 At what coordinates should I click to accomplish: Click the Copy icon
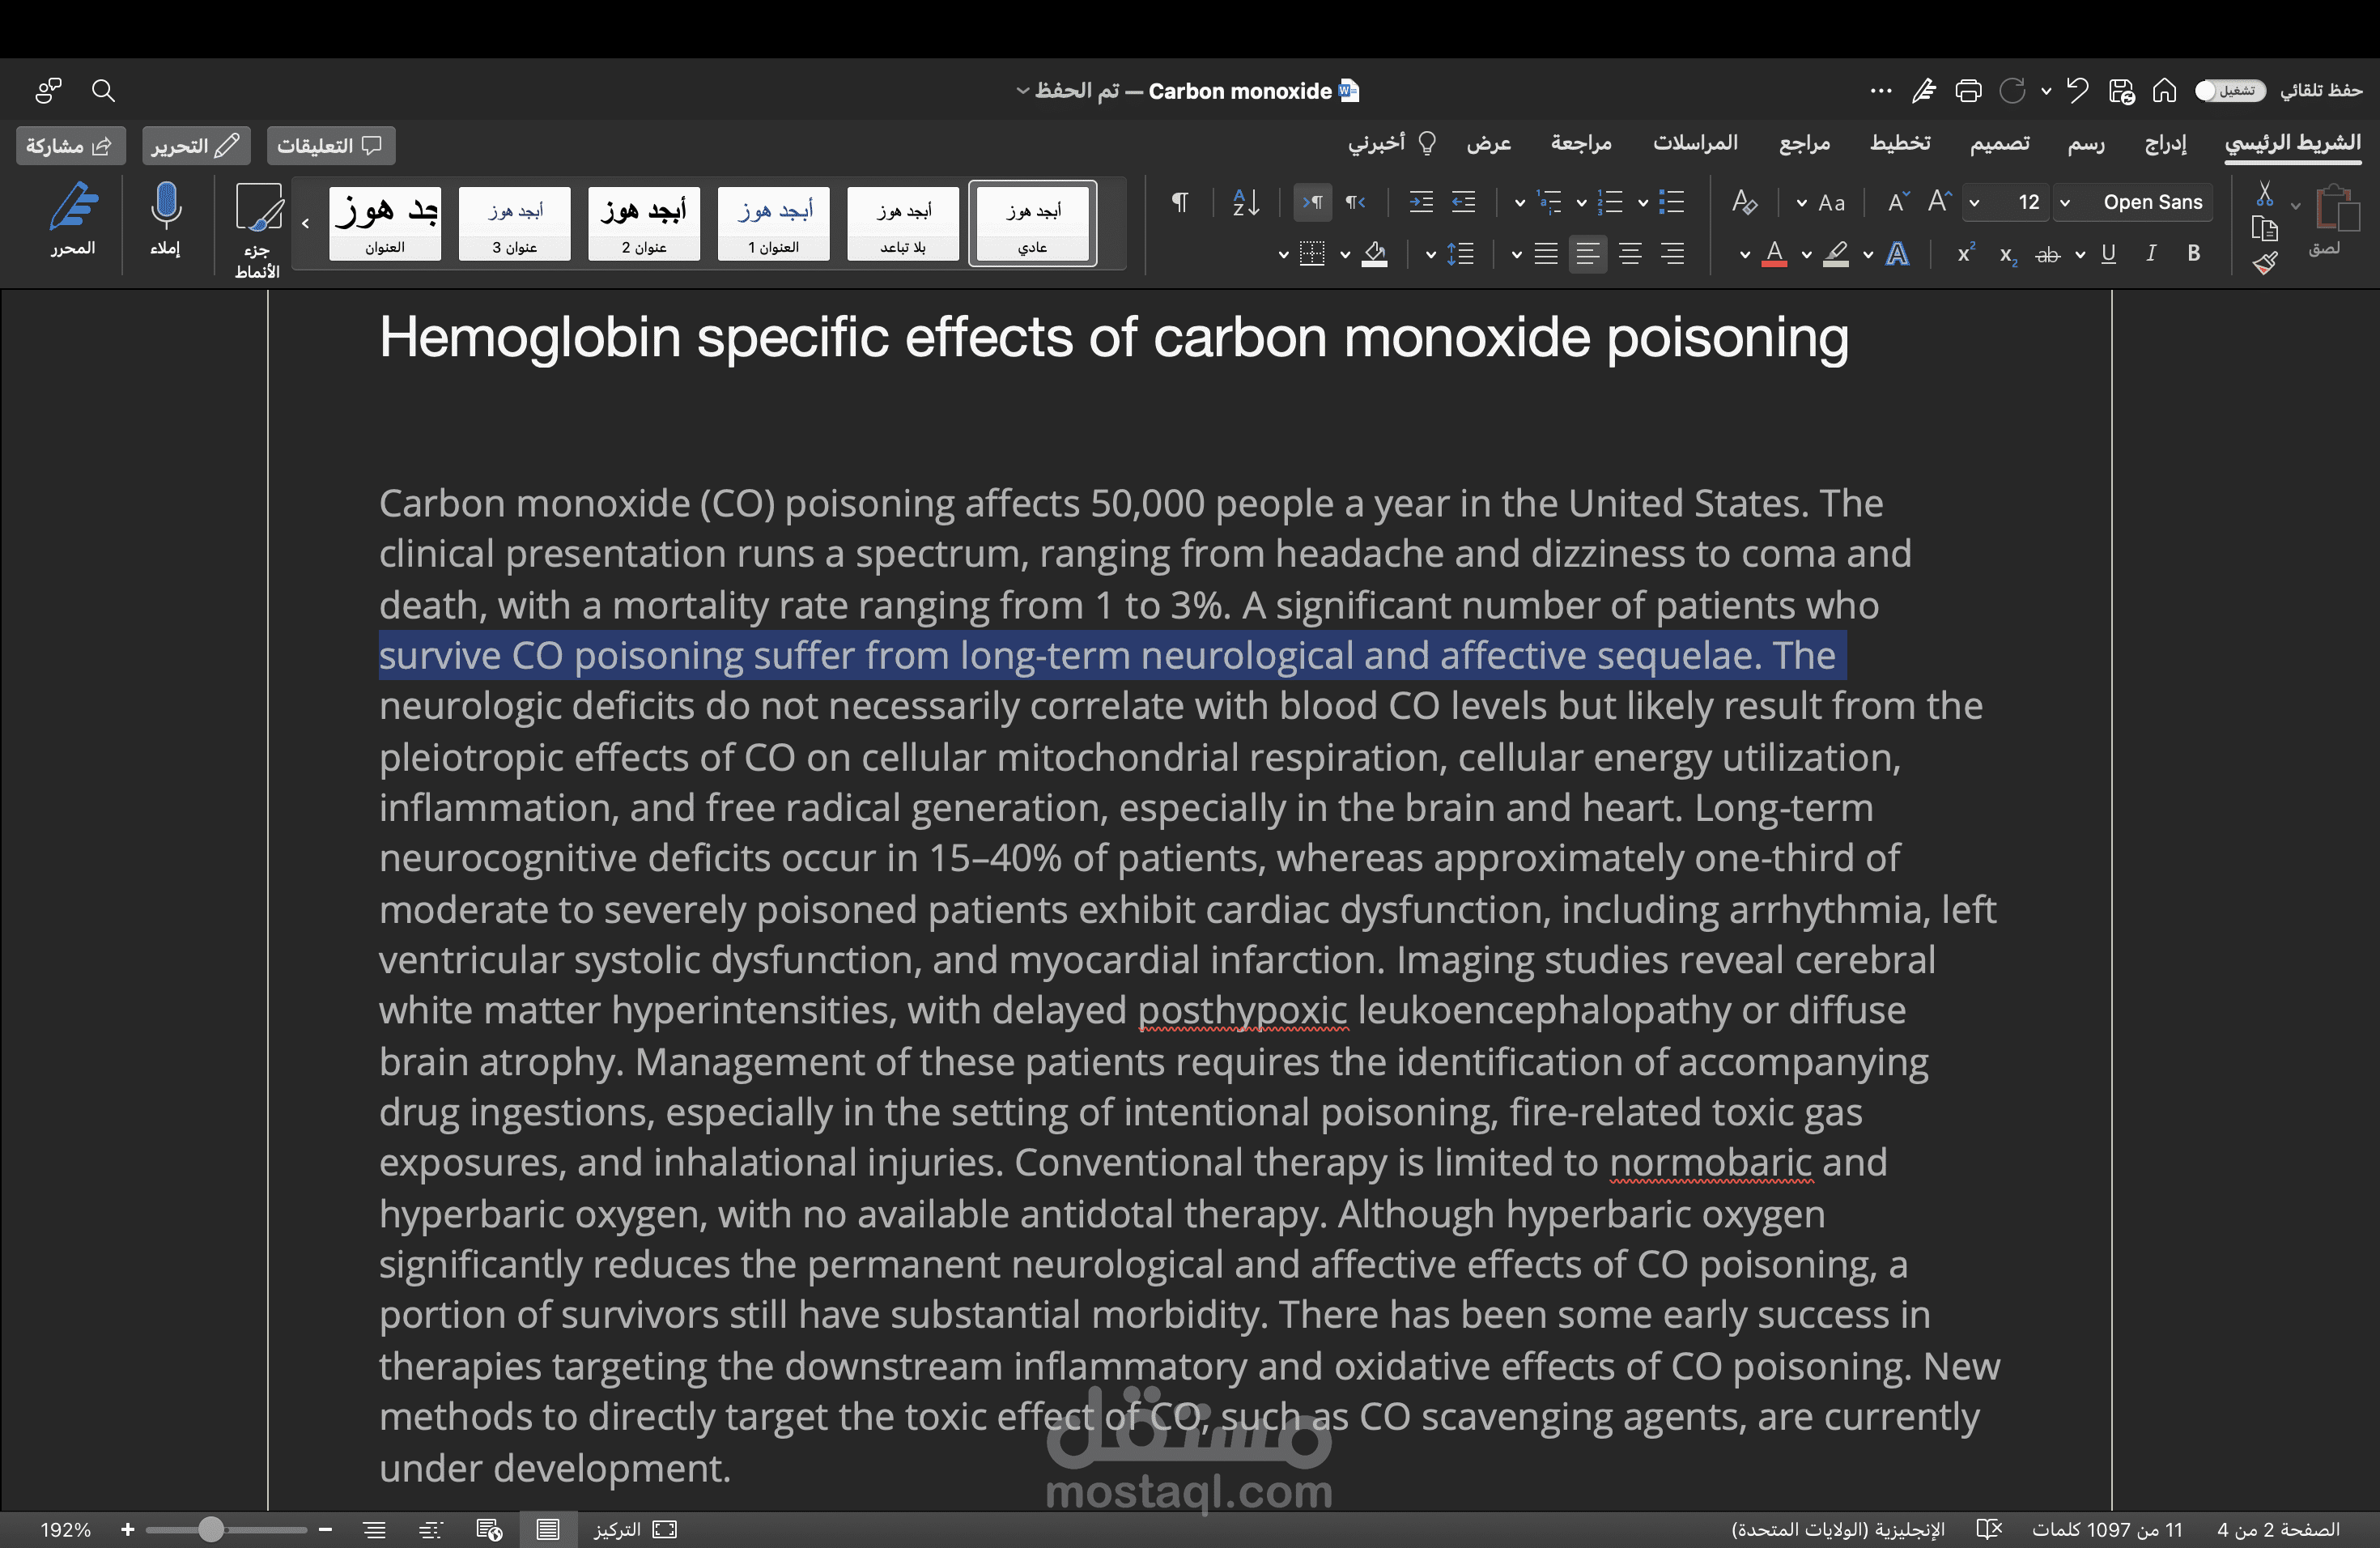click(2265, 229)
